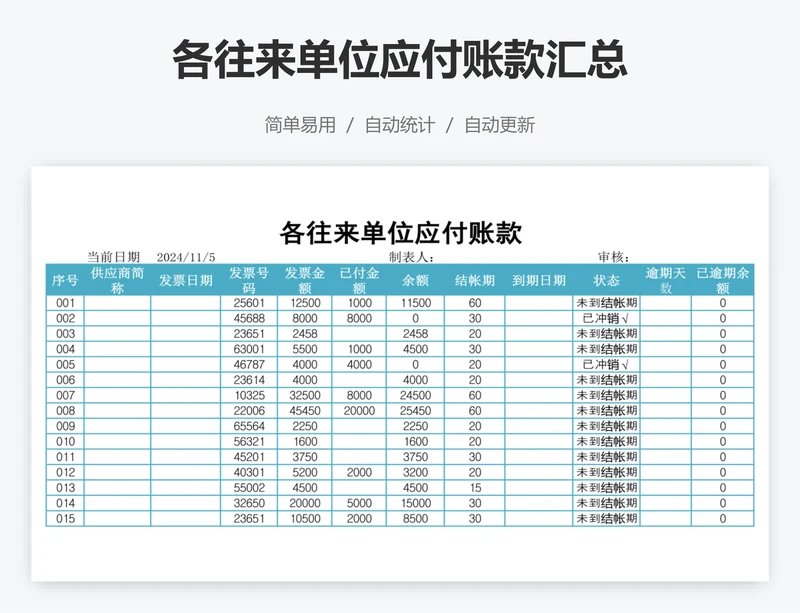Click invoice amount cell 2458
Image resolution: width=800 pixels, height=613 pixels.
[305, 334]
